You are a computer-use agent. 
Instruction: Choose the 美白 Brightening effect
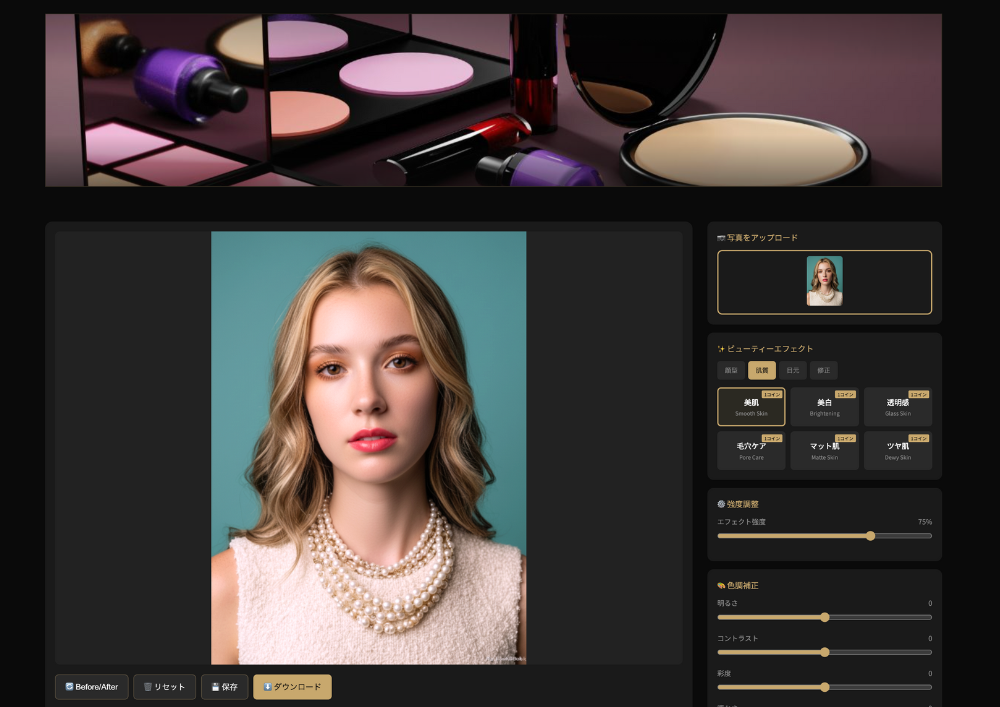(x=824, y=407)
